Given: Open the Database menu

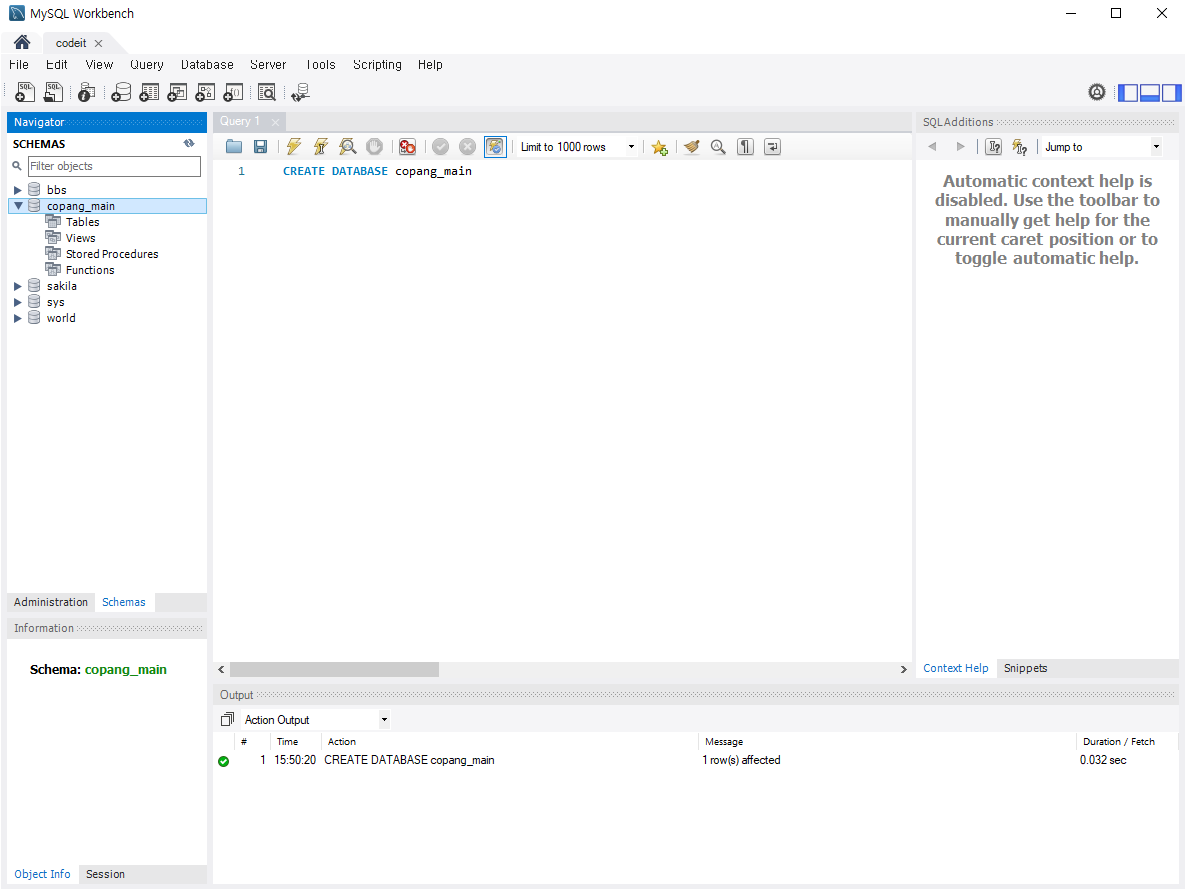Looking at the screenshot, I should (207, 64).
